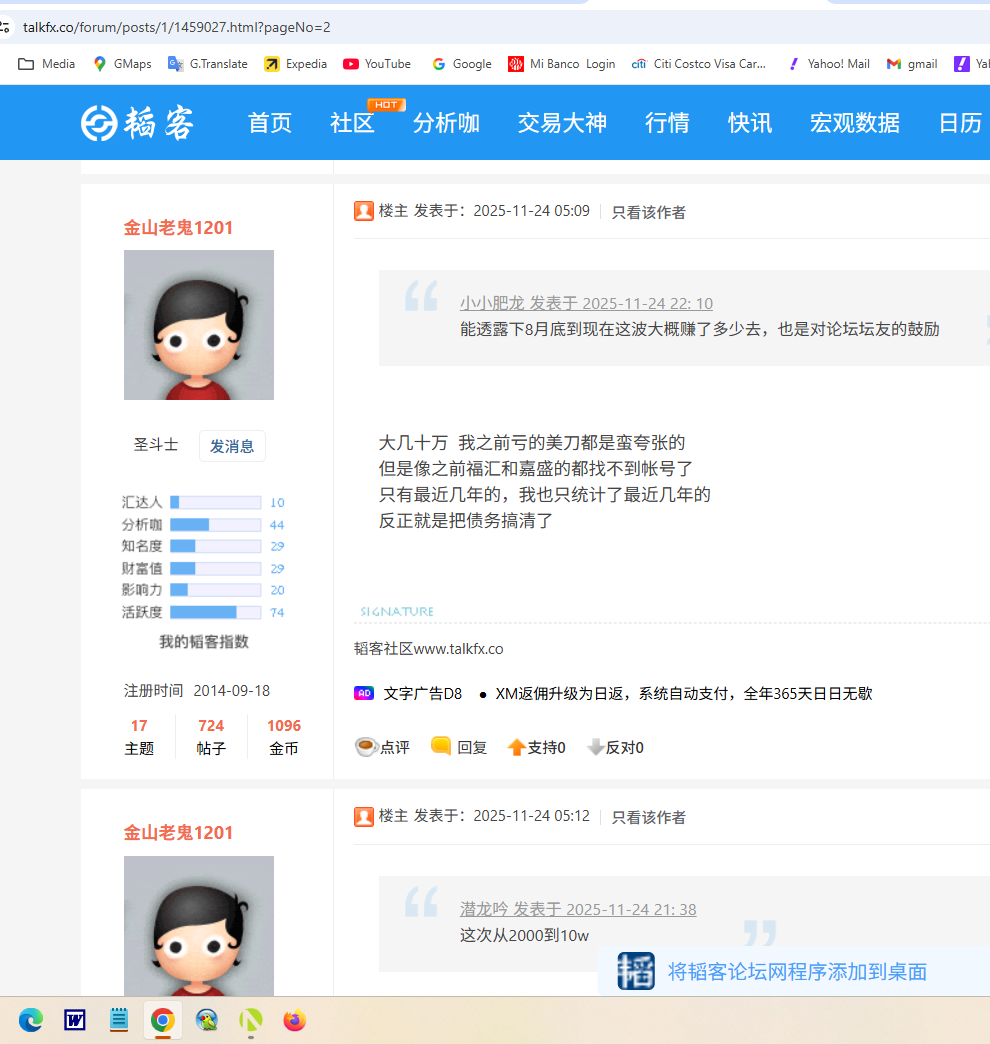Click the 点评 coffee cup icon
Viewport: 990px width, 1044px height.
[x=366, y=747]
